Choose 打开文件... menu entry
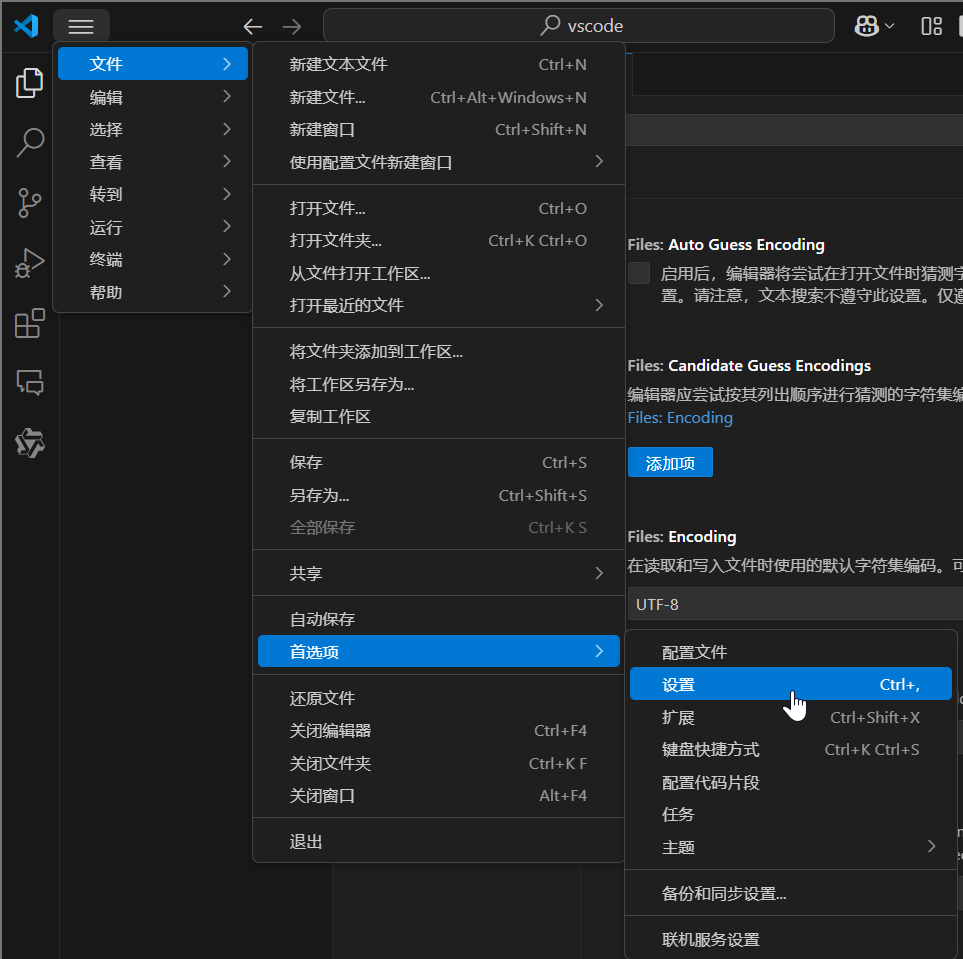Image resolution: width=963 pixels, height=959 pixels. (439, 208)
